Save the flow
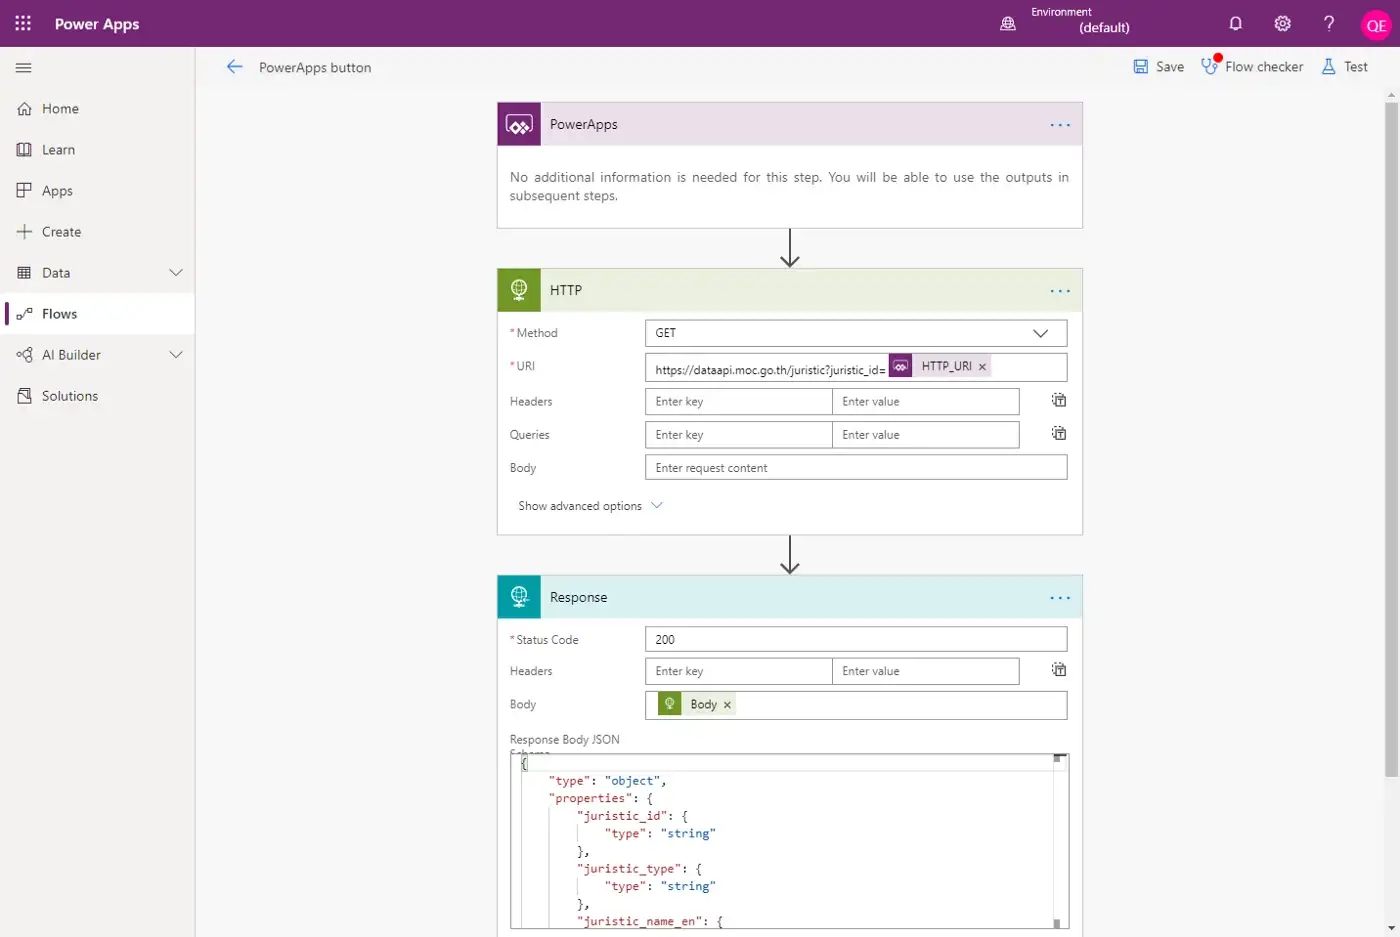Image resolution: width=1400 pixels, height=937 pixels. (x=1158, y=67)
